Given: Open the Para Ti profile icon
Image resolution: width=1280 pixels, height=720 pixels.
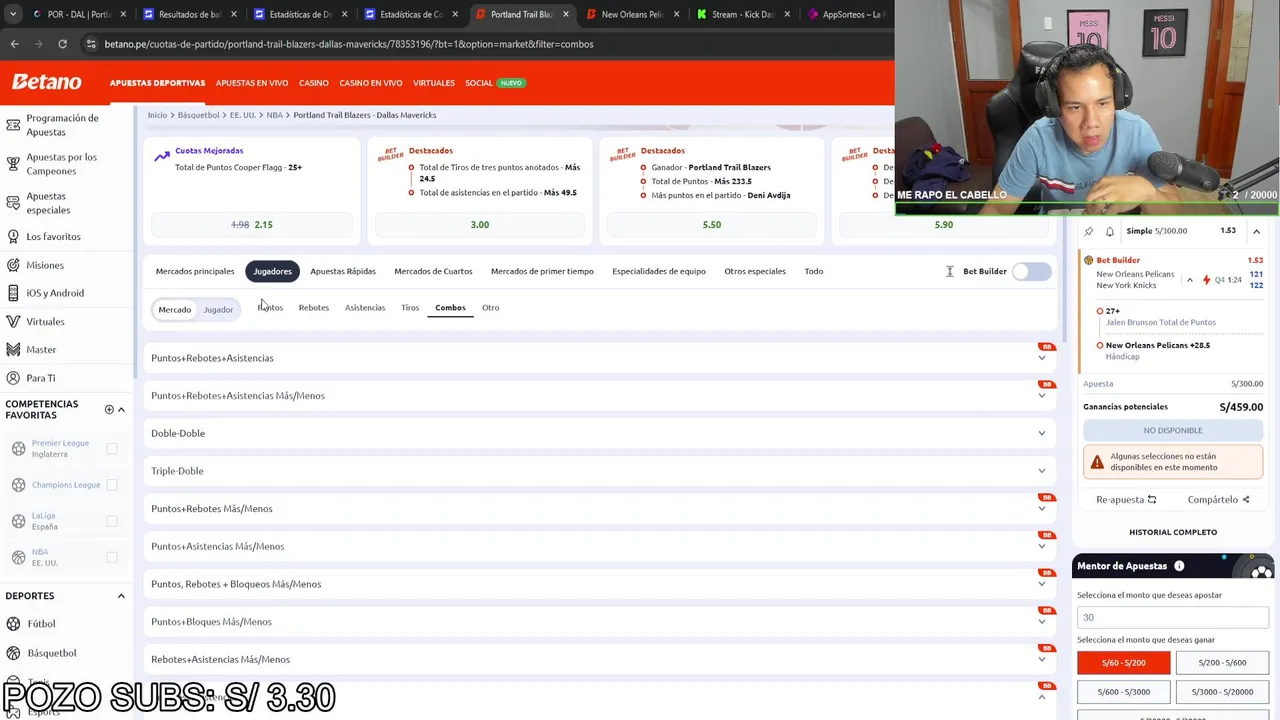Looking at the screenshot, I should pos(13,378).
